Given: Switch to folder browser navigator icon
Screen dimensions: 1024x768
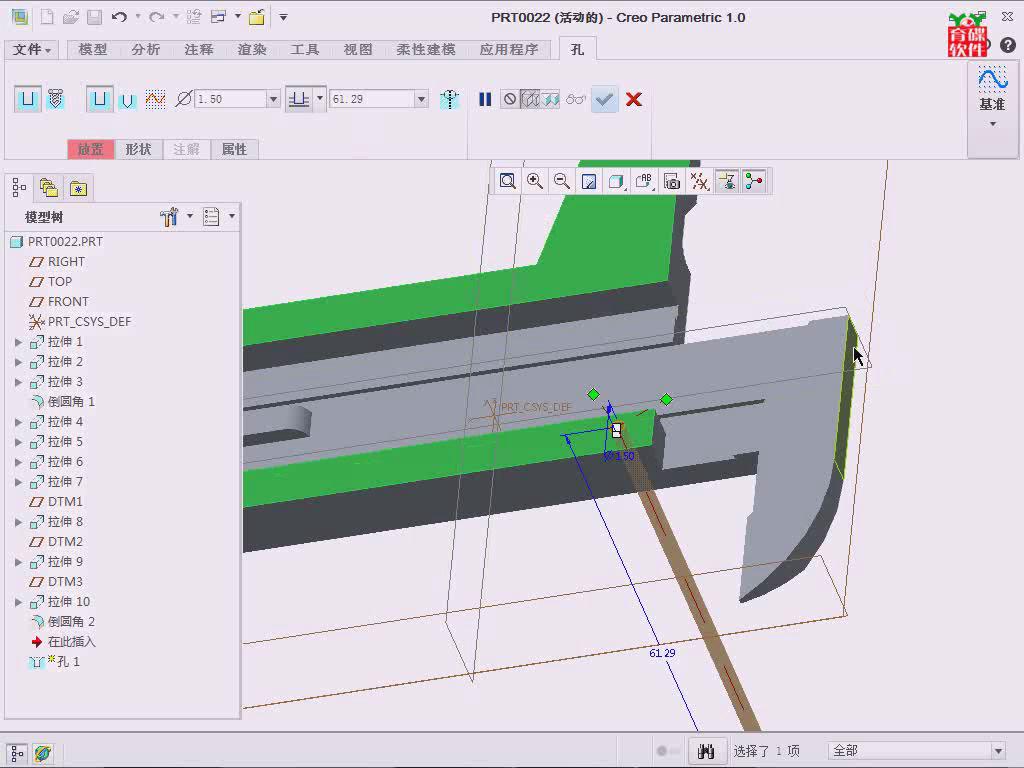Looking at the screenshot, I should point(49,188).
